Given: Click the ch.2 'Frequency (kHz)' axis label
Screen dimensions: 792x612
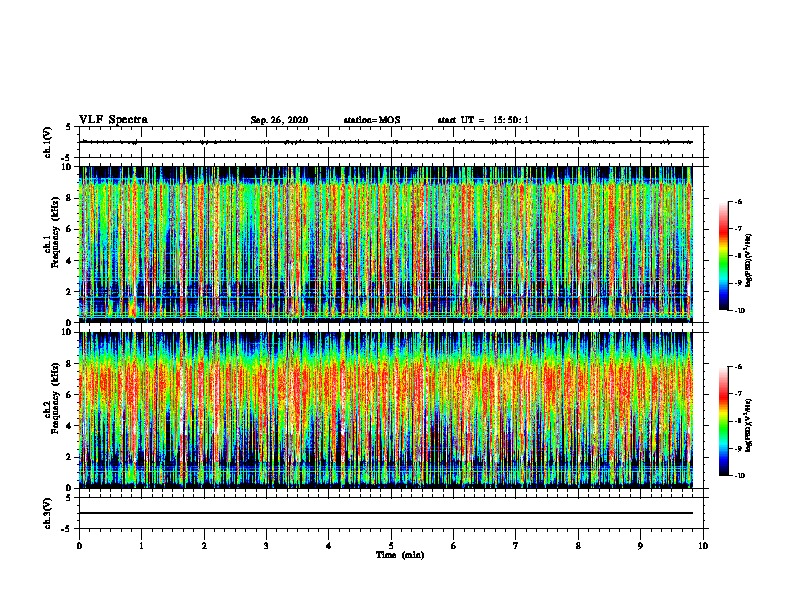Looking at the screenshot, I should 55,398.
